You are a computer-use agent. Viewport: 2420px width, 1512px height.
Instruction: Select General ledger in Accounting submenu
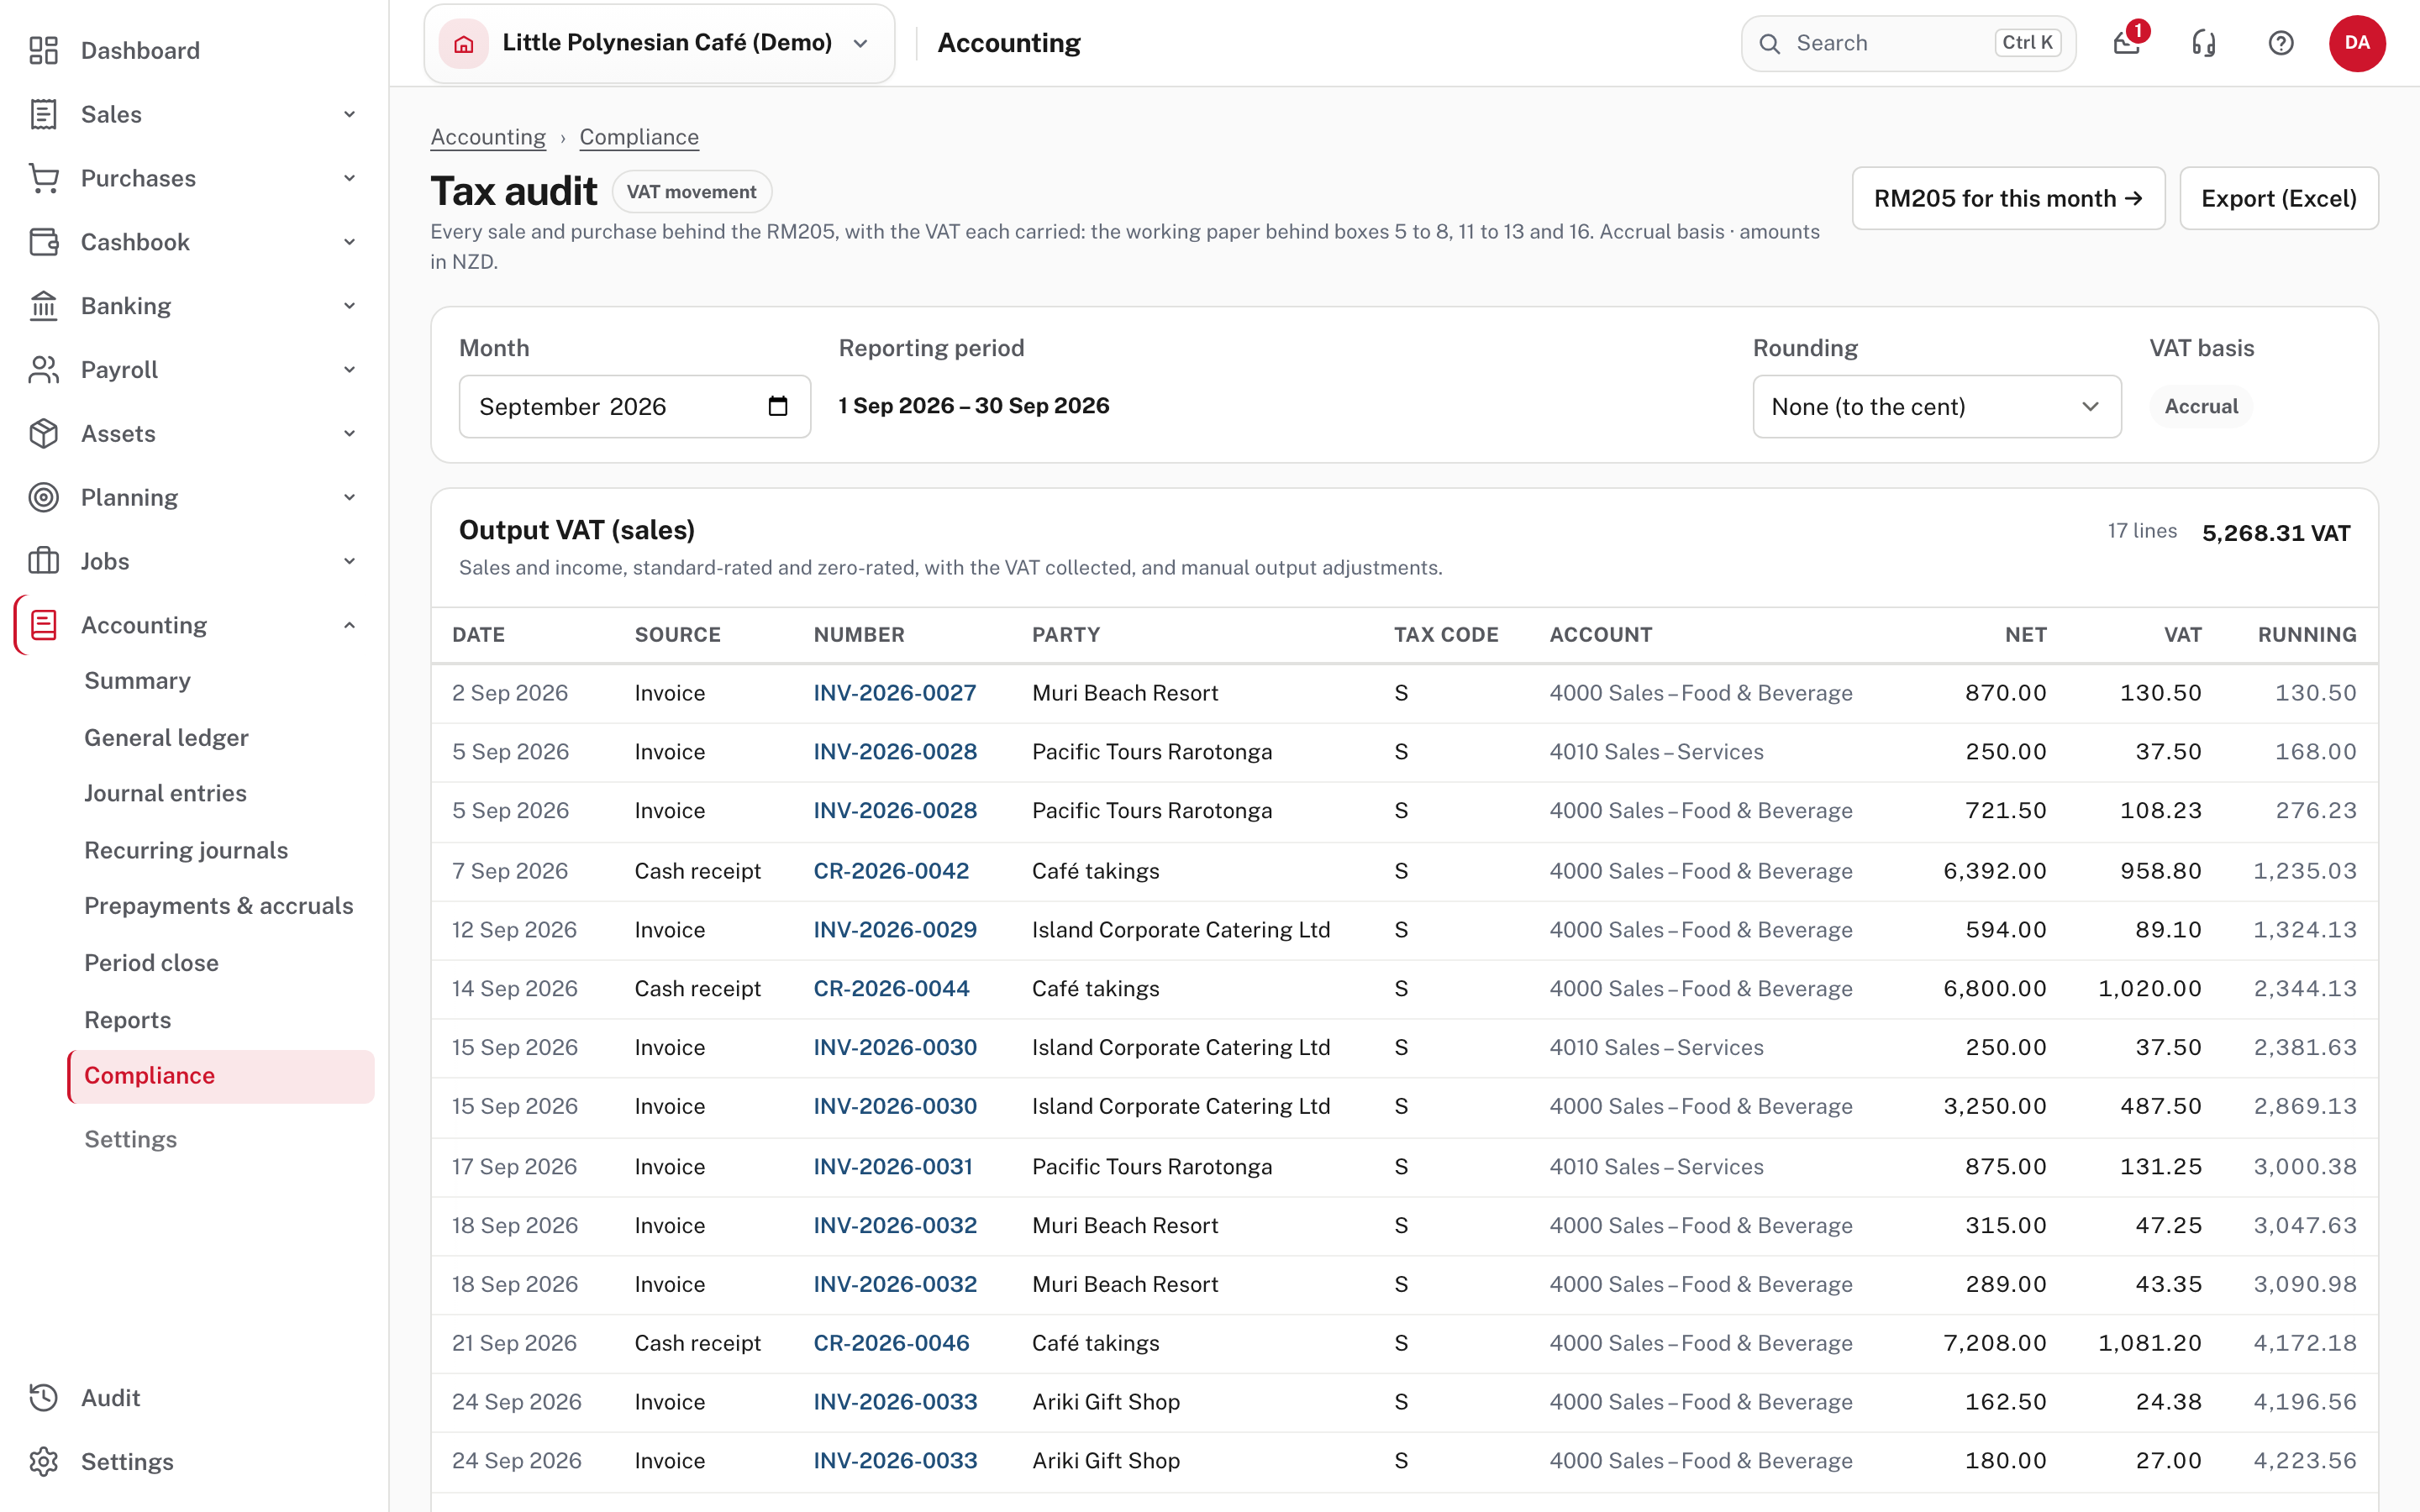166,737
